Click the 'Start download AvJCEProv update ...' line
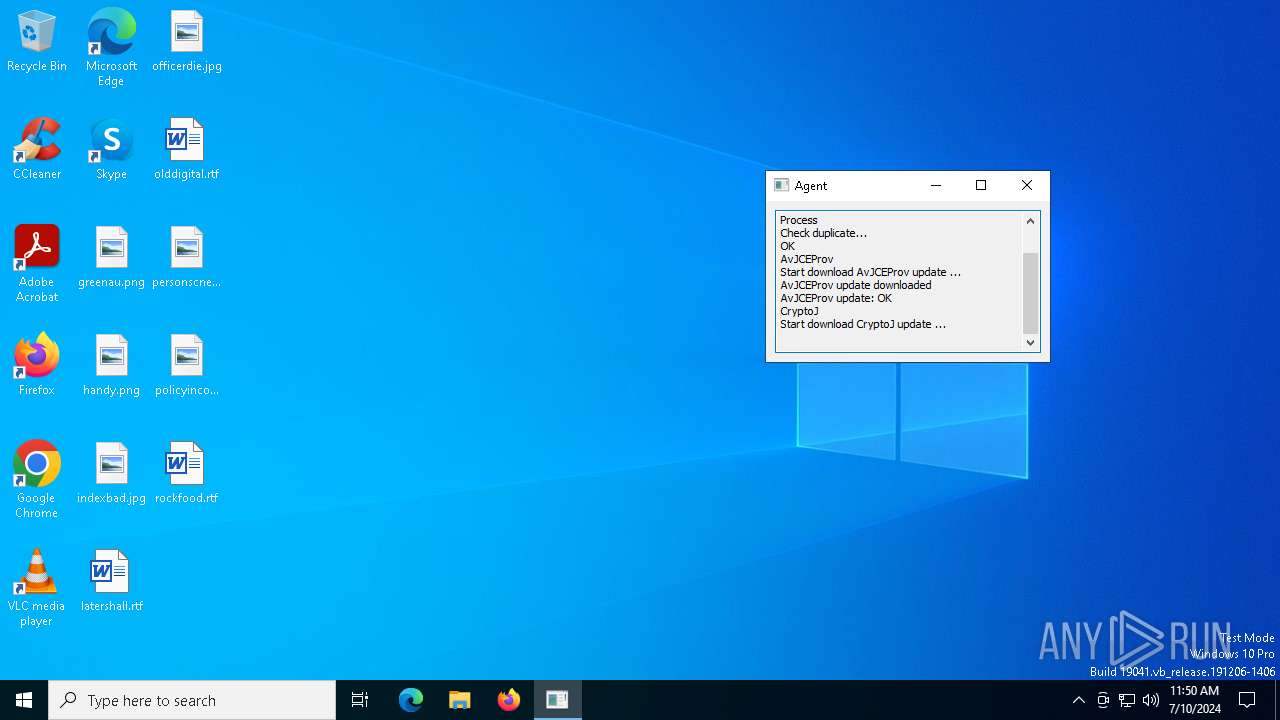This screenshot has width=1280, height=720. click(x=870, y=272)
